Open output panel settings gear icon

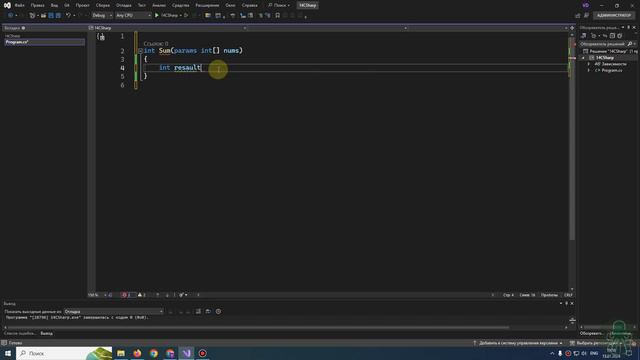click(218, 311)
